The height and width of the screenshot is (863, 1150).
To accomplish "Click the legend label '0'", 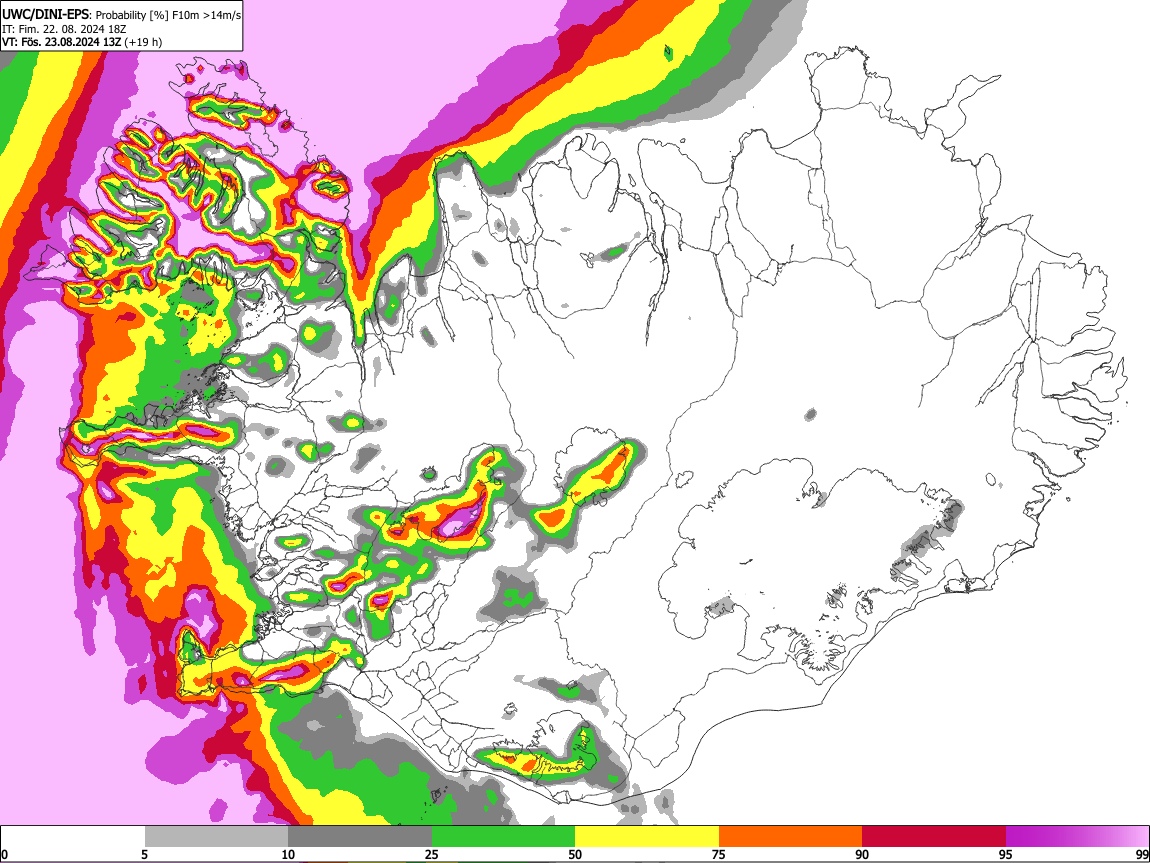I will pyautogui.click(x=5, y=854).
